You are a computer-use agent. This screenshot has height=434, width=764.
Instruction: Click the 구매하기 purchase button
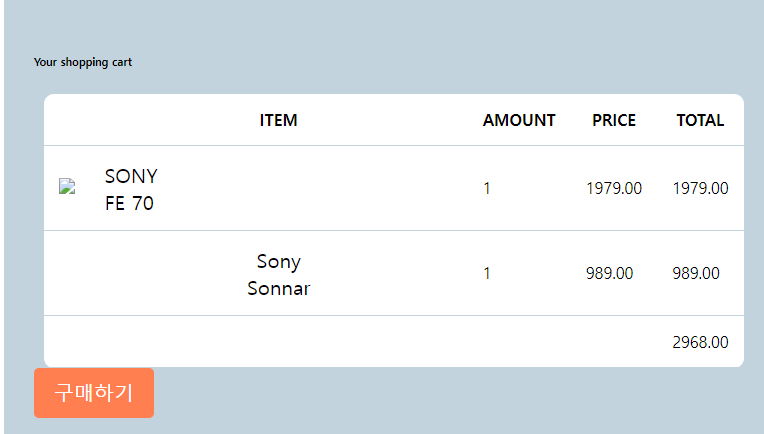(x=94, y=393)
